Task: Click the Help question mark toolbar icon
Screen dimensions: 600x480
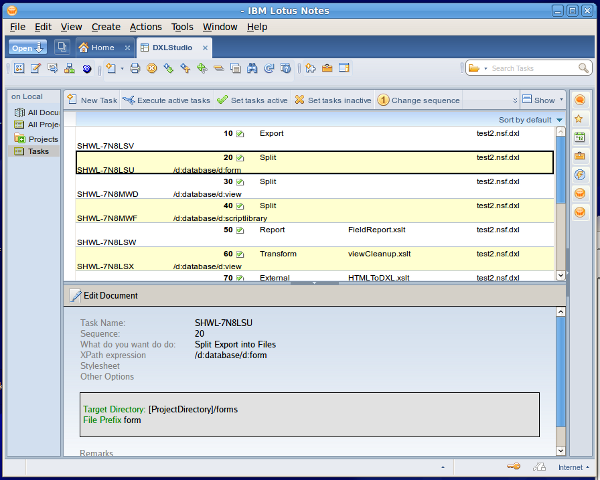Action: click(285, 69)
